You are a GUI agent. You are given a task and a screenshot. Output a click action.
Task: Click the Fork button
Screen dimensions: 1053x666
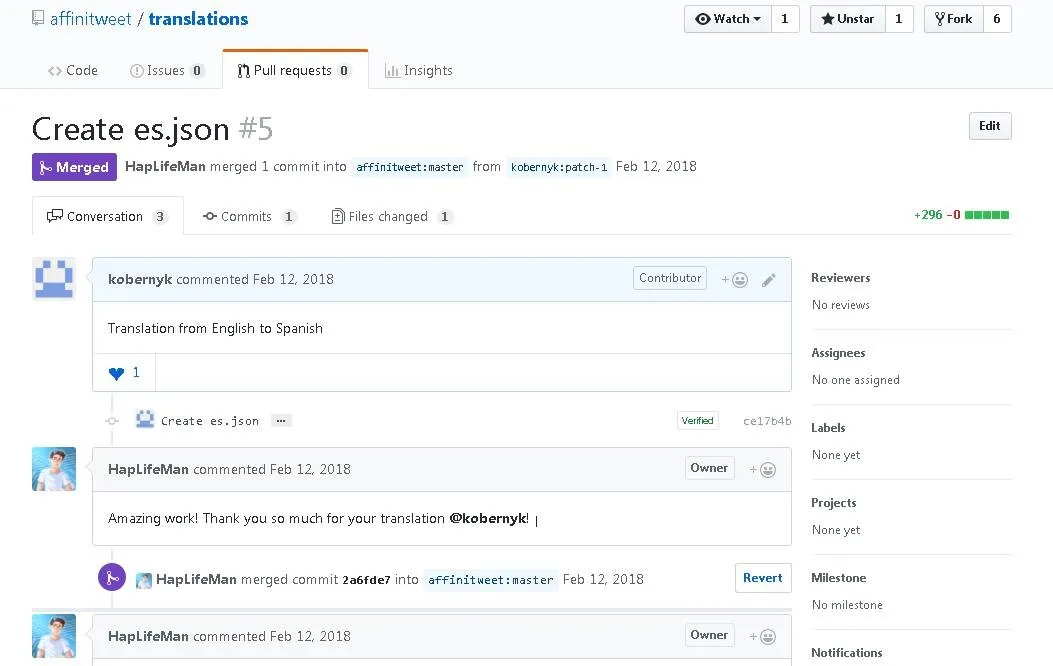pyautogui.click(x=954, y=19)
